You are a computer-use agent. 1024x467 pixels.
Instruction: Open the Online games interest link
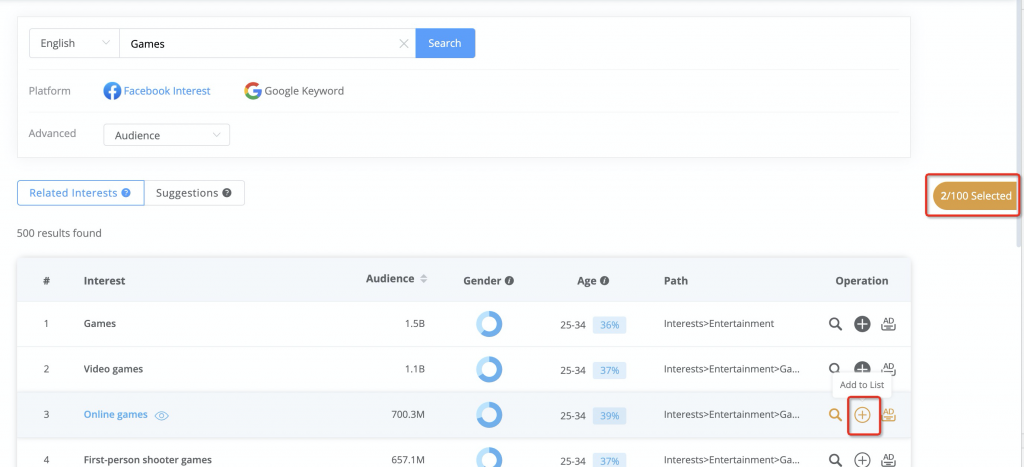116,414
